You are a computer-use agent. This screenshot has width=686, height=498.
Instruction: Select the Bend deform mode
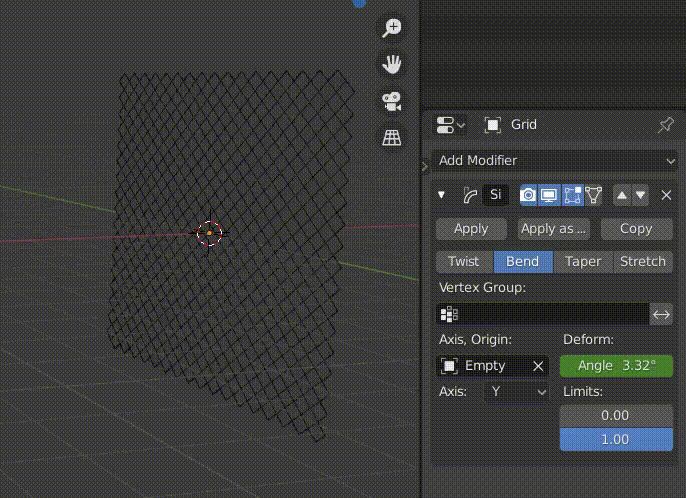(x=523, y=262)
